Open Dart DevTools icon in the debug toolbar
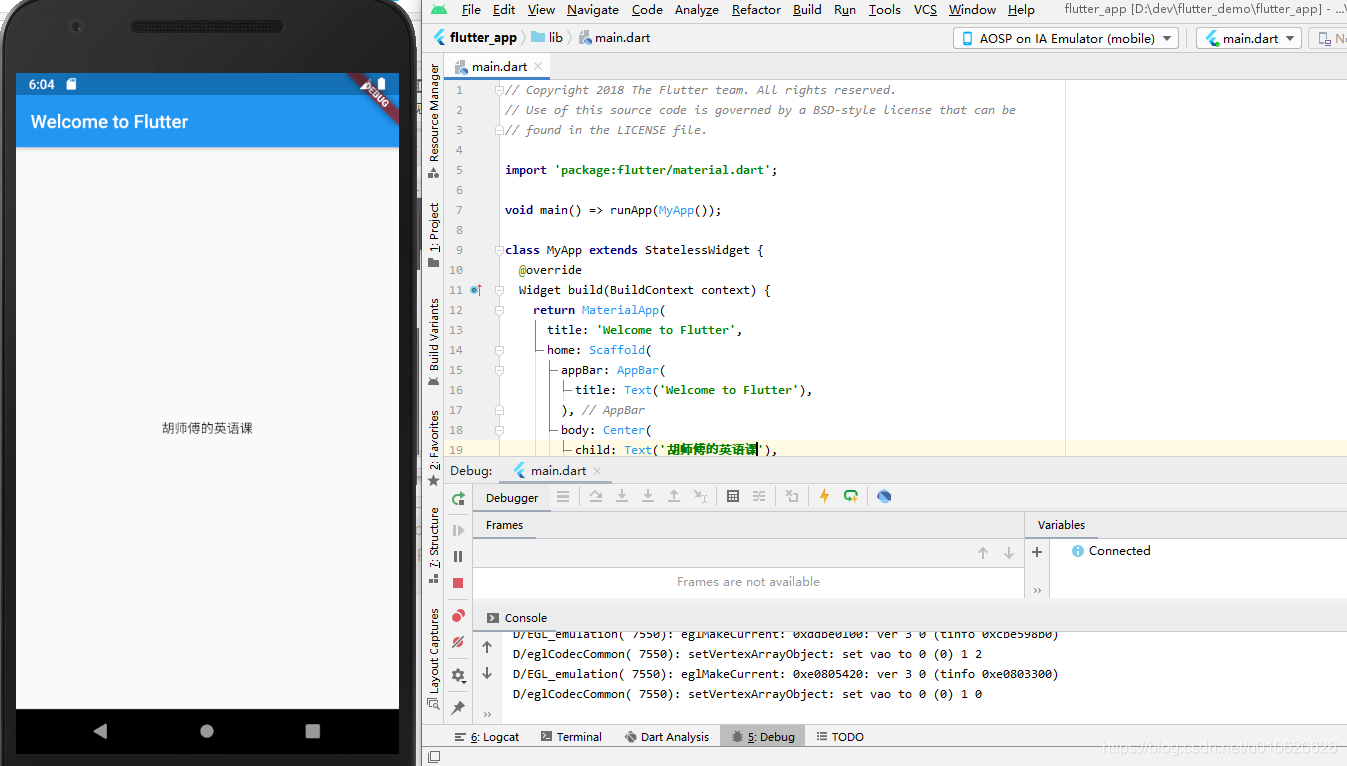The height and width of the screenshot is (766, 1347). [x=884, y=496]
